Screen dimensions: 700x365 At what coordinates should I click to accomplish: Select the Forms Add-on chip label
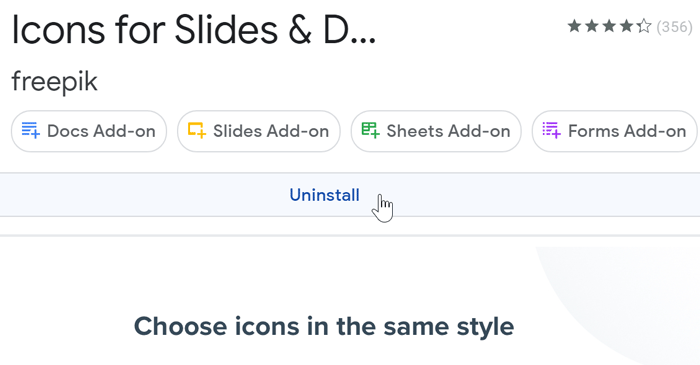(627, 131)
